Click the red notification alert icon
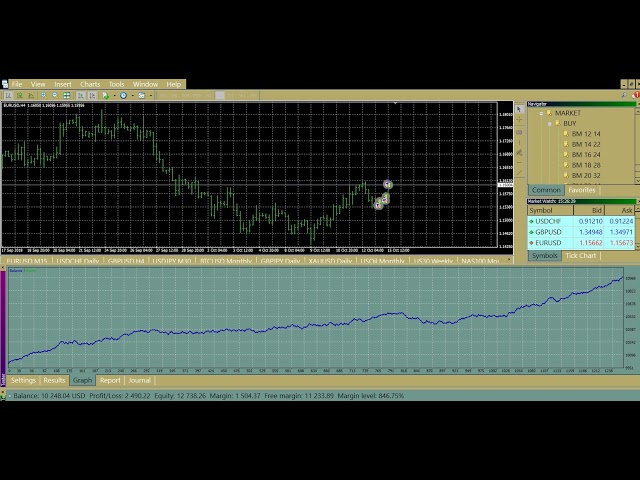 coord(634,96)
